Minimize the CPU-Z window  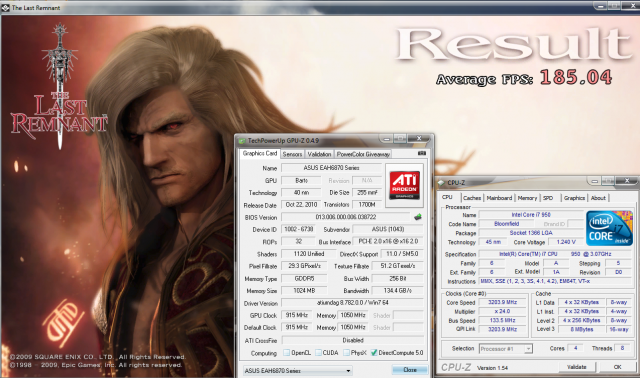tap(594, 181)
